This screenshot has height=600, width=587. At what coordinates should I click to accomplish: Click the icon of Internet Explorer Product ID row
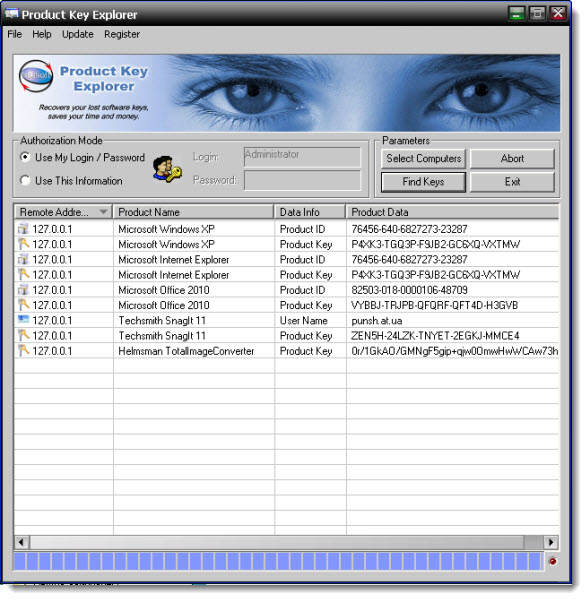[23, 259]
